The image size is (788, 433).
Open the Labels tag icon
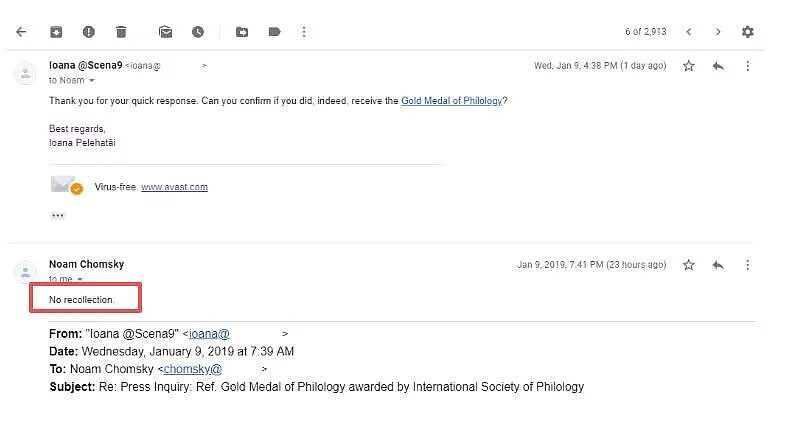(274, 32)
